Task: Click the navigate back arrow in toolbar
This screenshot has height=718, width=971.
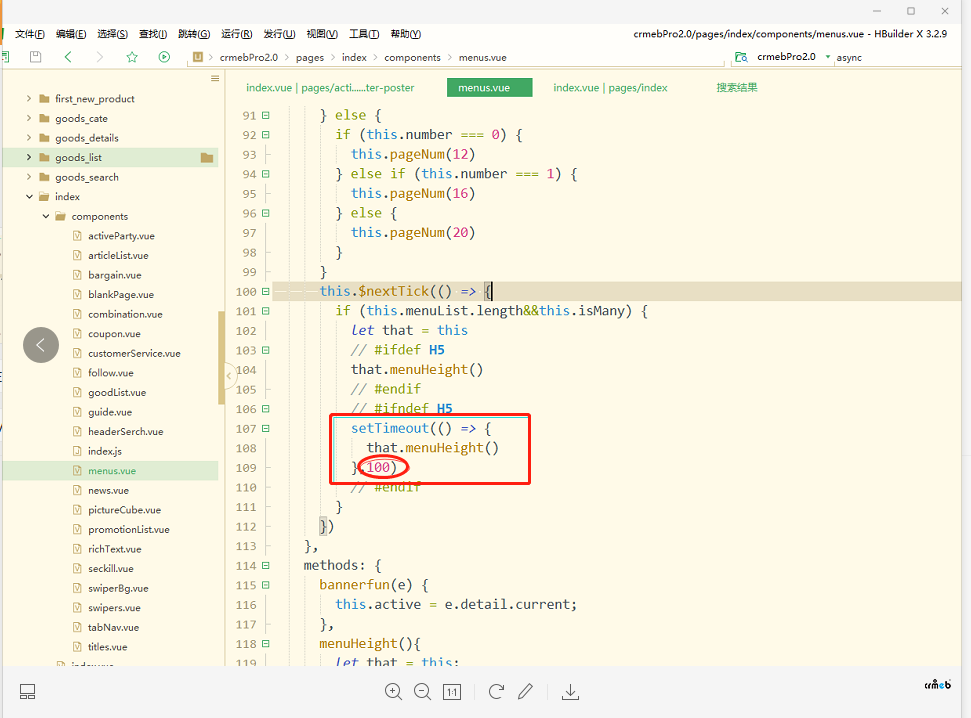Action: [68, 57]
